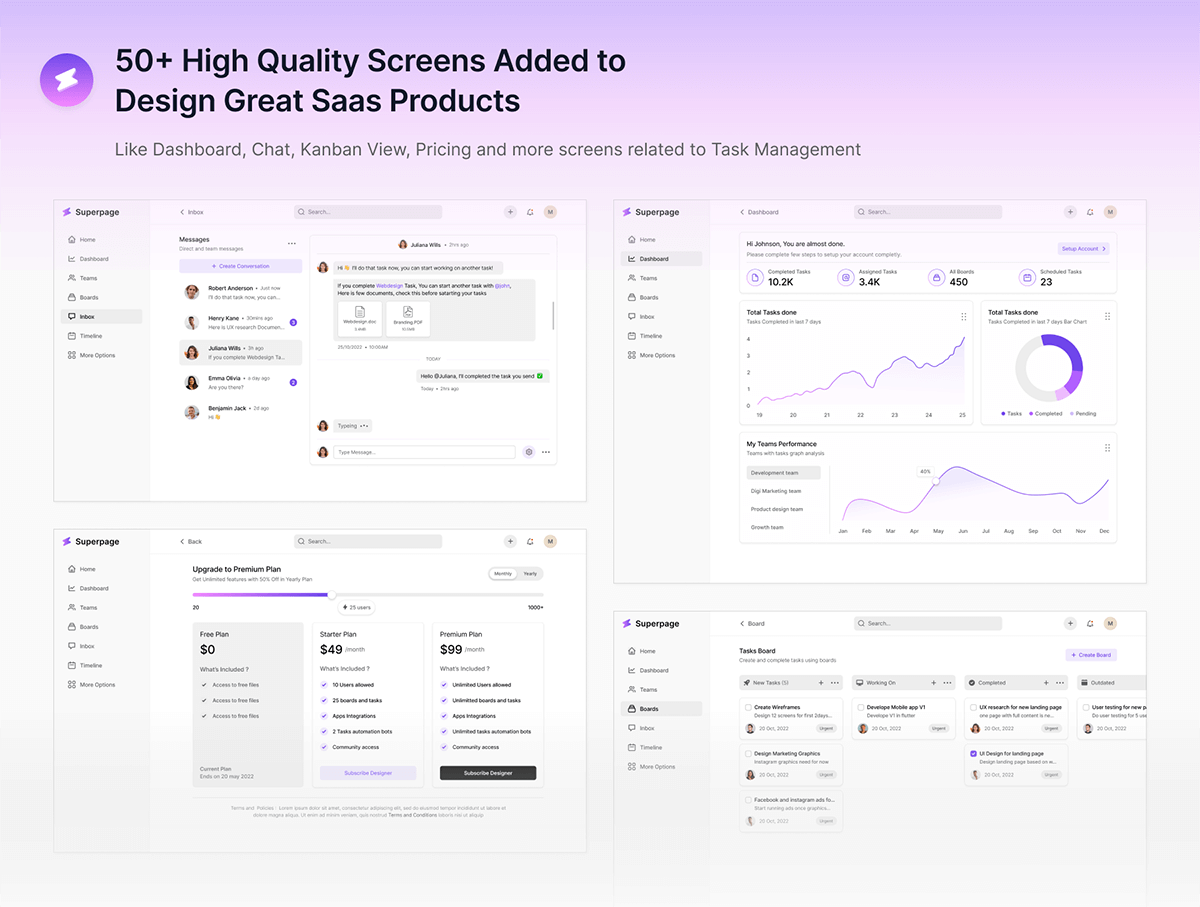Uncheck the UI Design for landing page task
Viewport: 1200px width, 907px height.
pyautogui.click(x=973, y=753)
